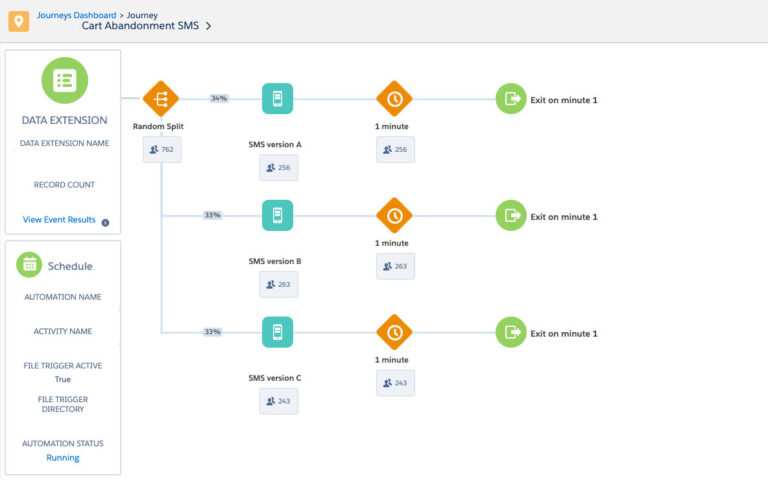Click the 762 contacts count under Random Split
Viewport: 768px width, 480px height.
[161, 150]
